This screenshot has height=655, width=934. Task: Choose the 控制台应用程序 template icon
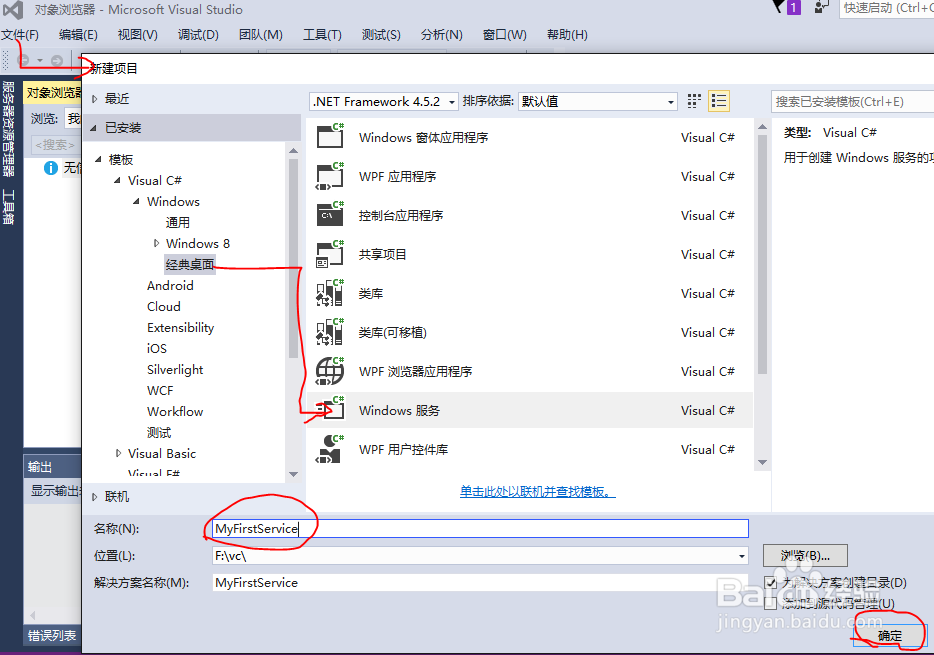[330, 215]
